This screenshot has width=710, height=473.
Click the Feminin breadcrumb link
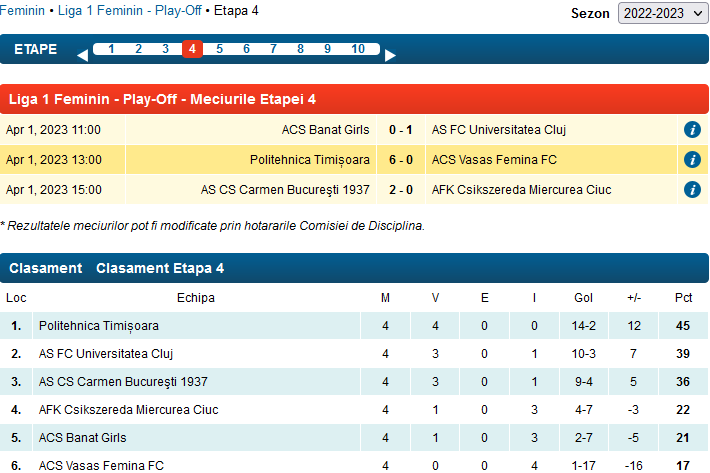22,11
